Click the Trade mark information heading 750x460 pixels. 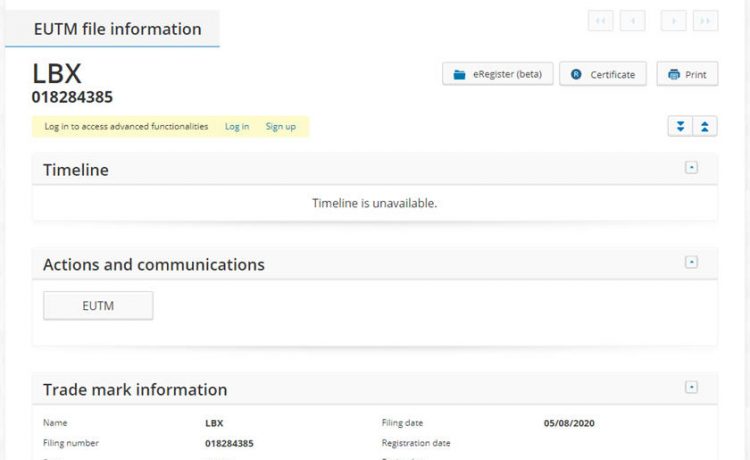[135, 390]
